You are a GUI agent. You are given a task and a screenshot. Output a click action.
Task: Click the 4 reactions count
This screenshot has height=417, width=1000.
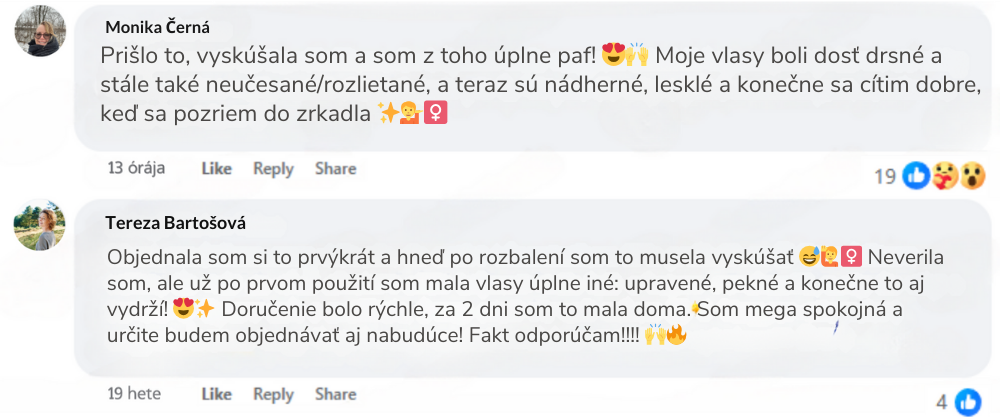[x=941, y=403]
